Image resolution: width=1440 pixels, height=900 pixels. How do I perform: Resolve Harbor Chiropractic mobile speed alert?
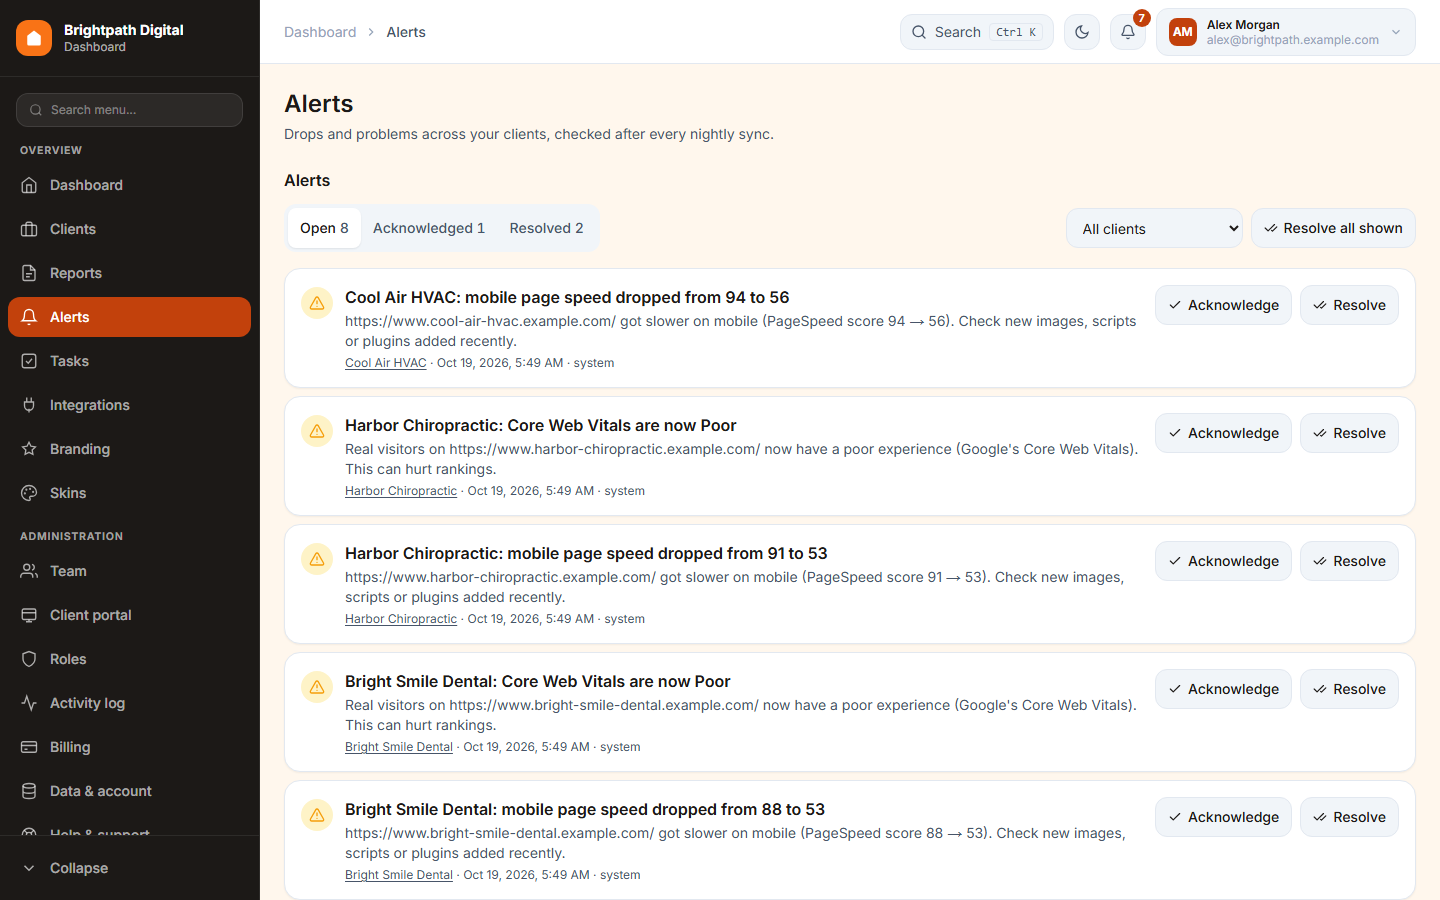pos(1349,561)
